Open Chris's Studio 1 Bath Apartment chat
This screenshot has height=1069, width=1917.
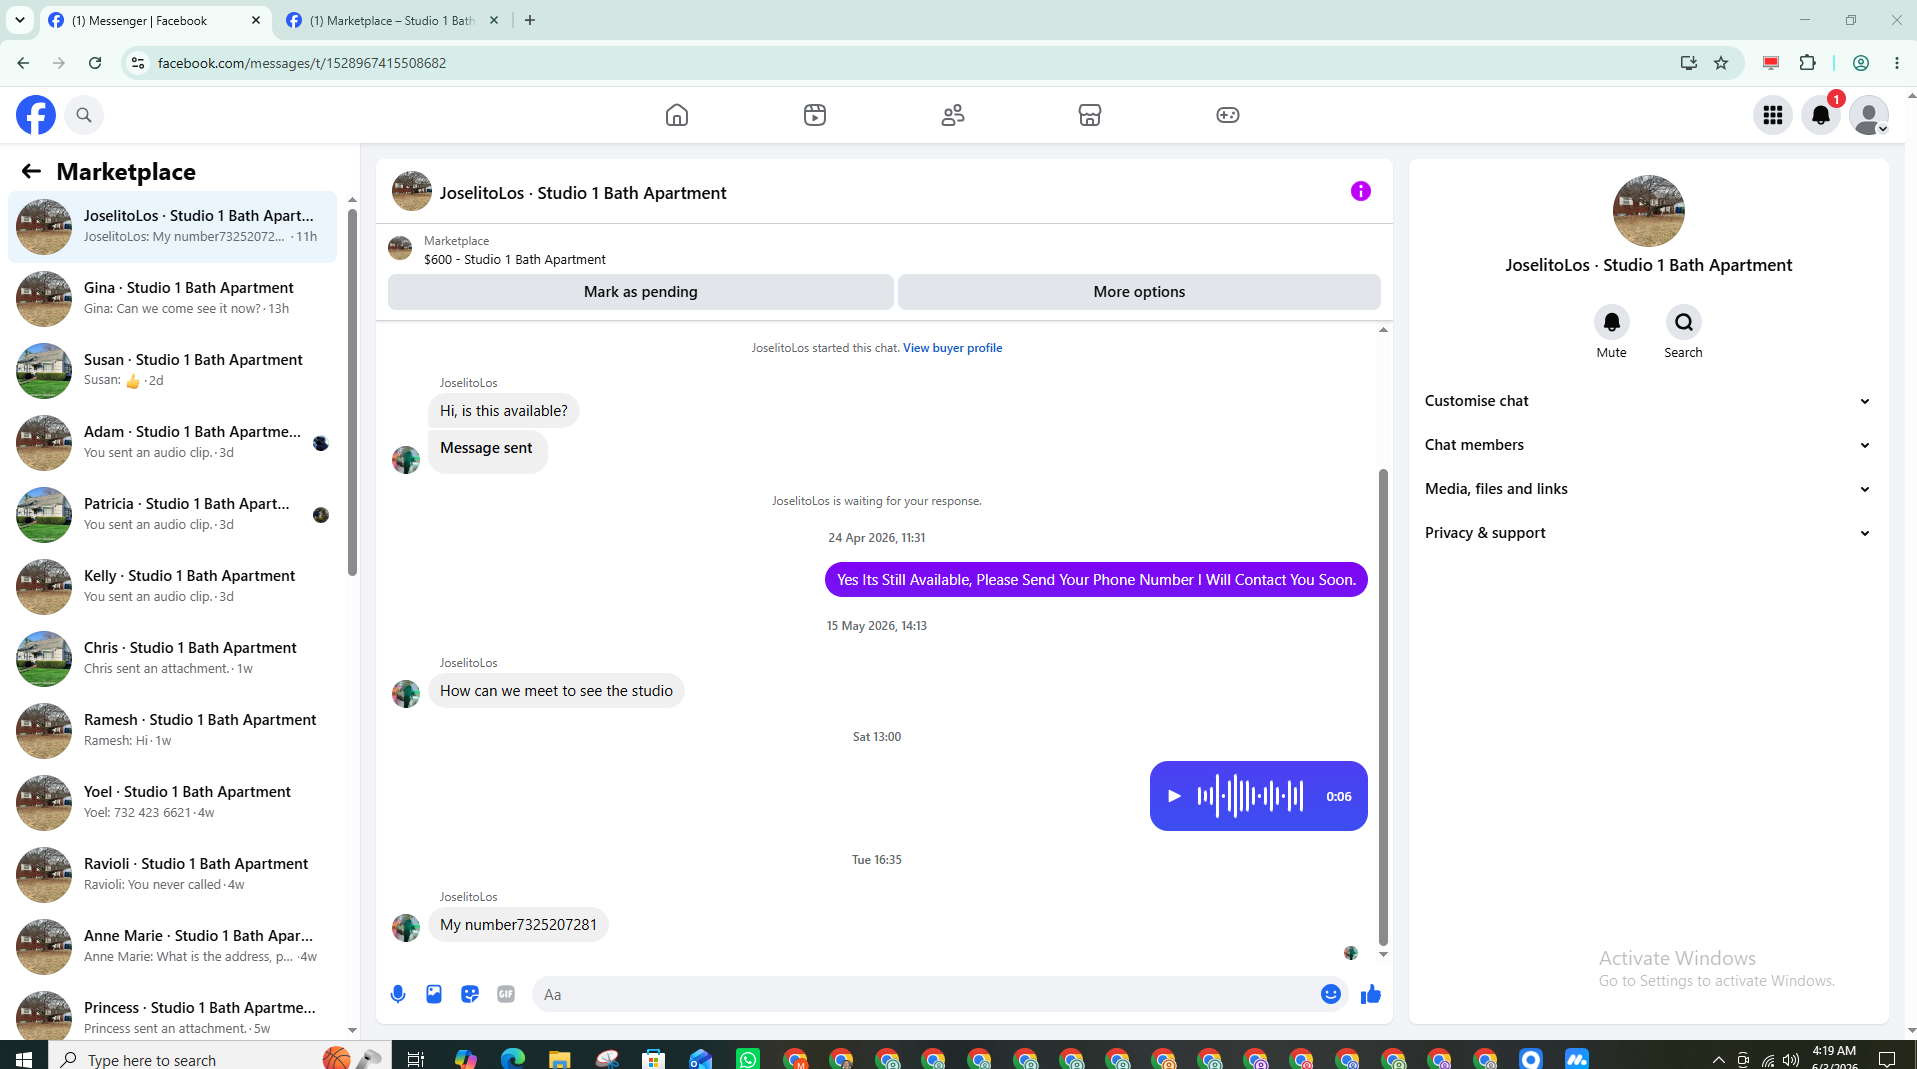tap(173, 658)
